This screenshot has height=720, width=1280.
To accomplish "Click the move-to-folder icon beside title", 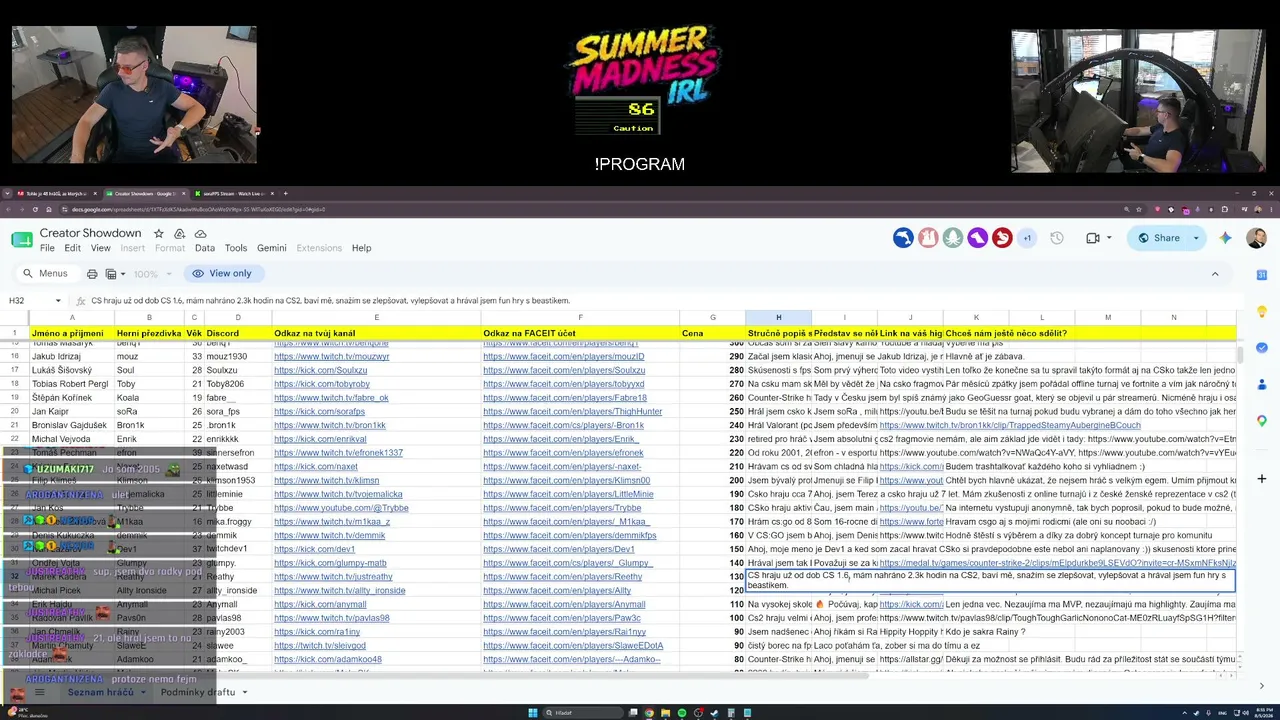I will (180, 233).
